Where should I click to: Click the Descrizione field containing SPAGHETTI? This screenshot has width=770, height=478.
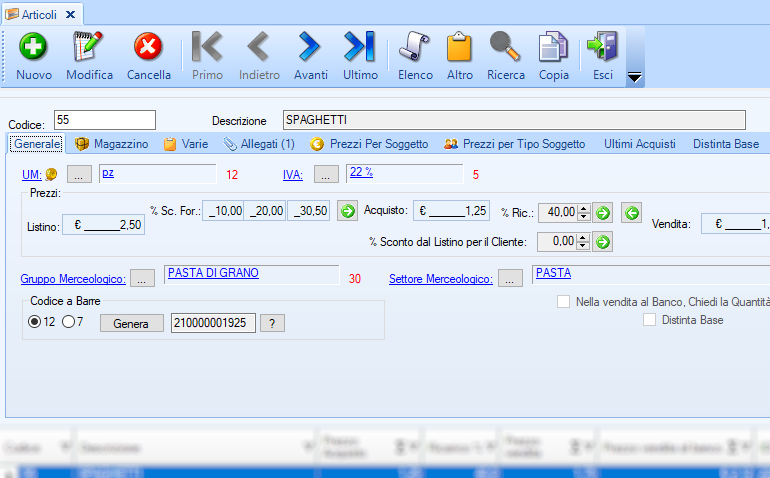(x=514, y=120)
